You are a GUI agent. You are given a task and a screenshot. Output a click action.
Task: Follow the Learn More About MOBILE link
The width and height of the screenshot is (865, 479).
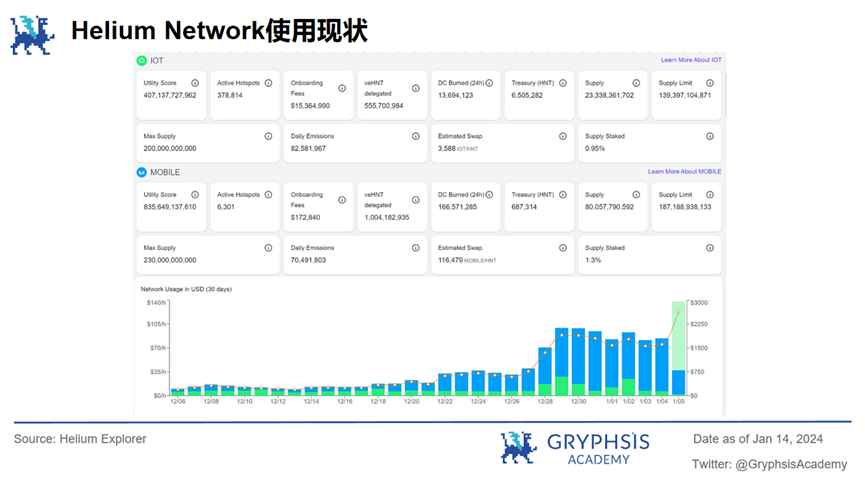click(684, 172)
